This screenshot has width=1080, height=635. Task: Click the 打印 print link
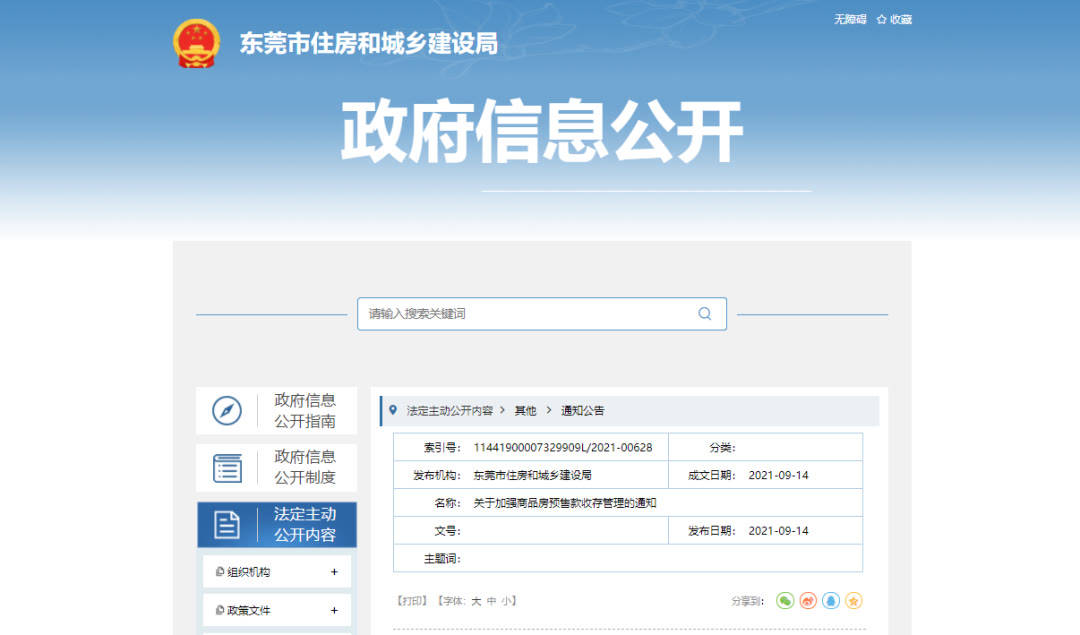(412, 601)
